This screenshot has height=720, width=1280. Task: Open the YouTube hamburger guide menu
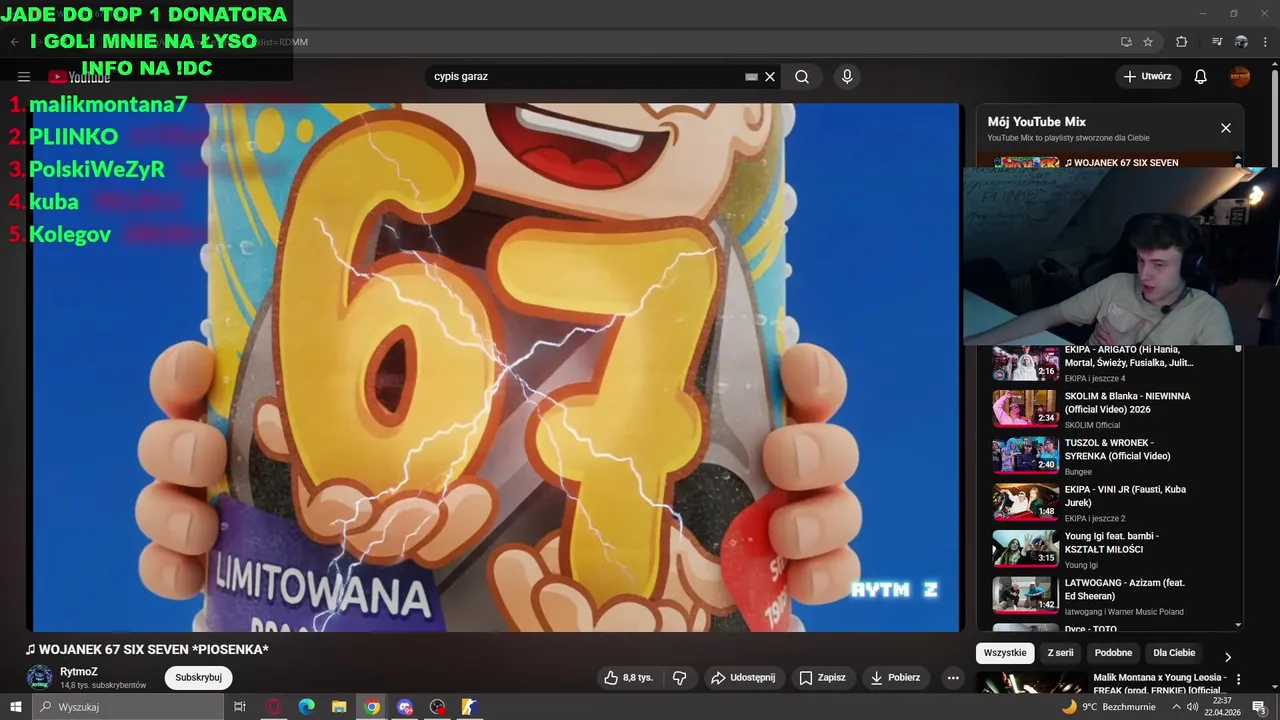(x=24, y=77)
